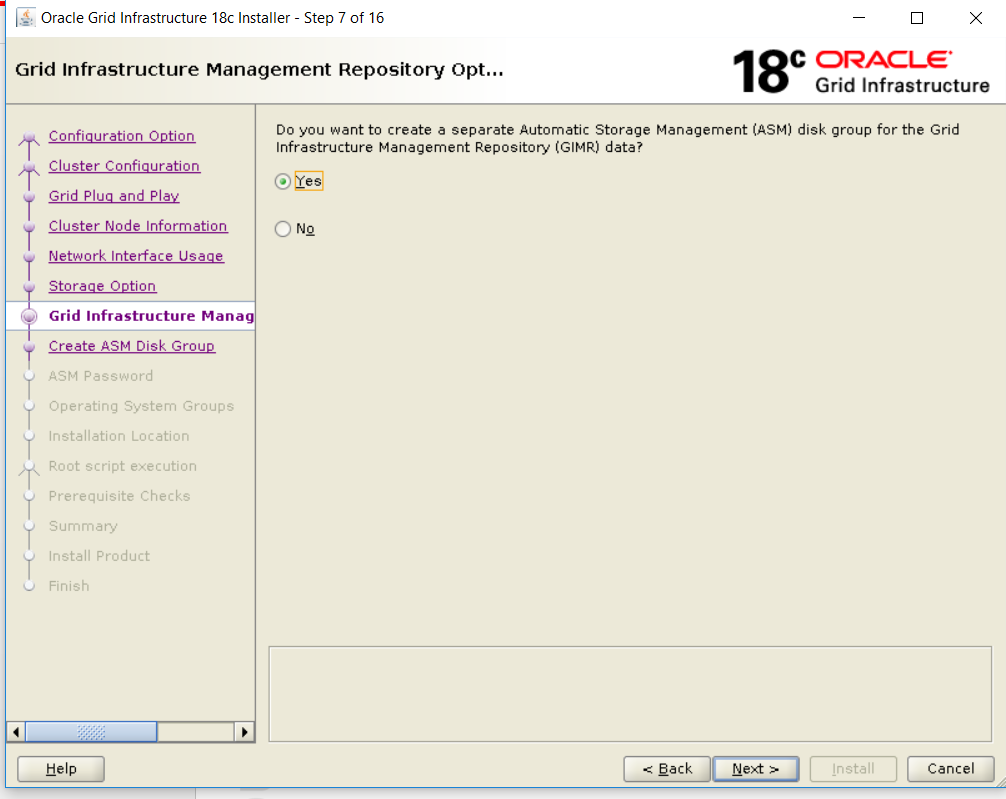
Task: Maximize the installer window
Action: click(917, 18)
